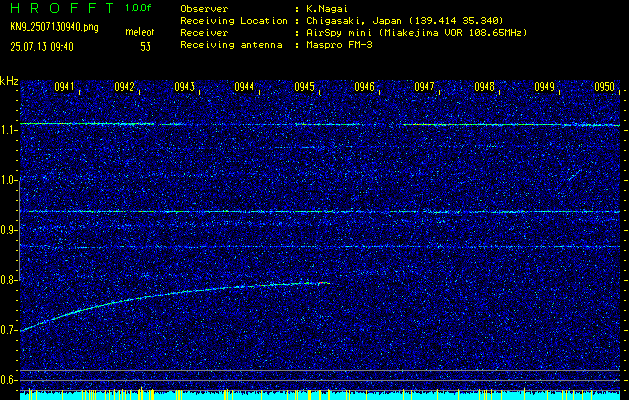Click the 0.8 kHz axis label
Viewport: 629px width, 400px height.
pyautogui.click(x=8, y=280)
